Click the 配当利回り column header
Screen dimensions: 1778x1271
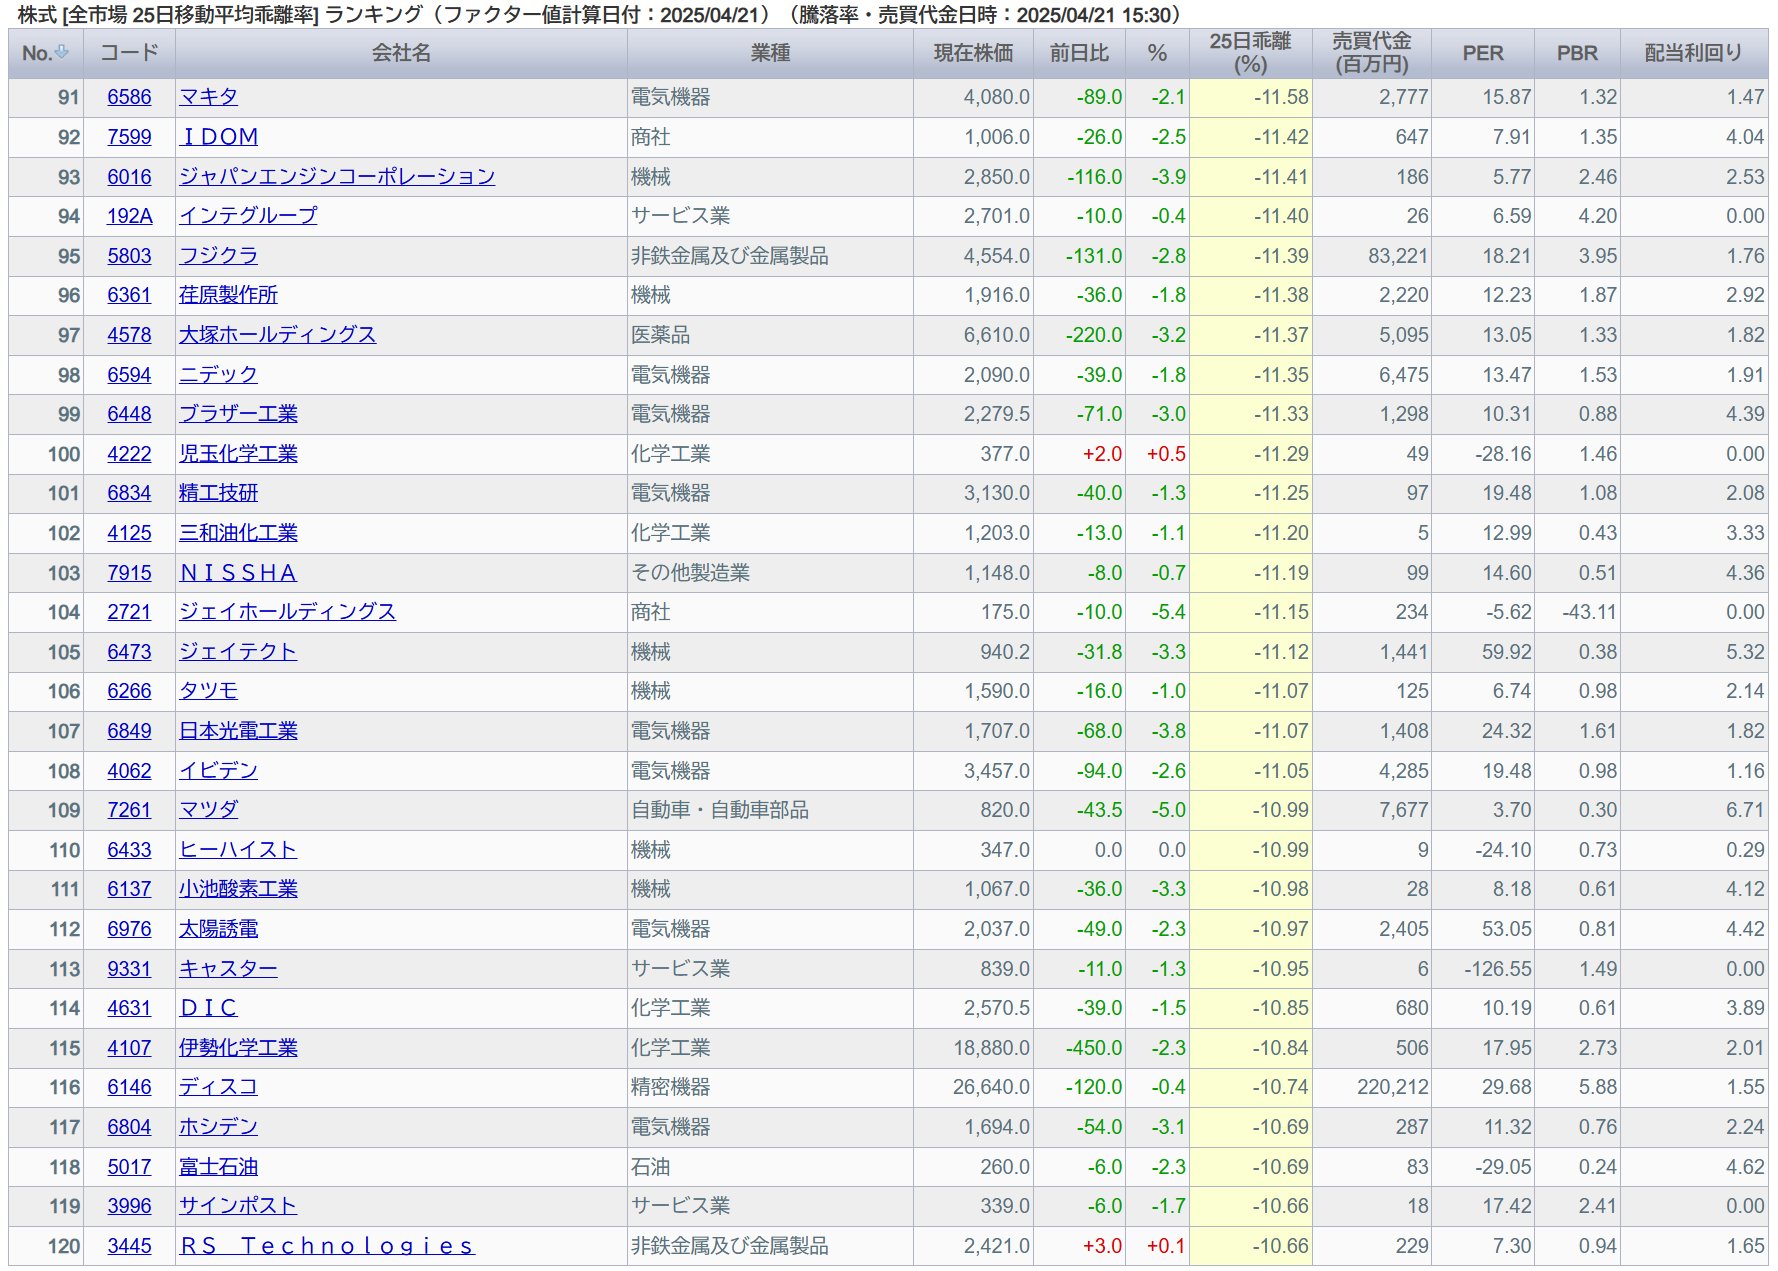coord(1693,53)
